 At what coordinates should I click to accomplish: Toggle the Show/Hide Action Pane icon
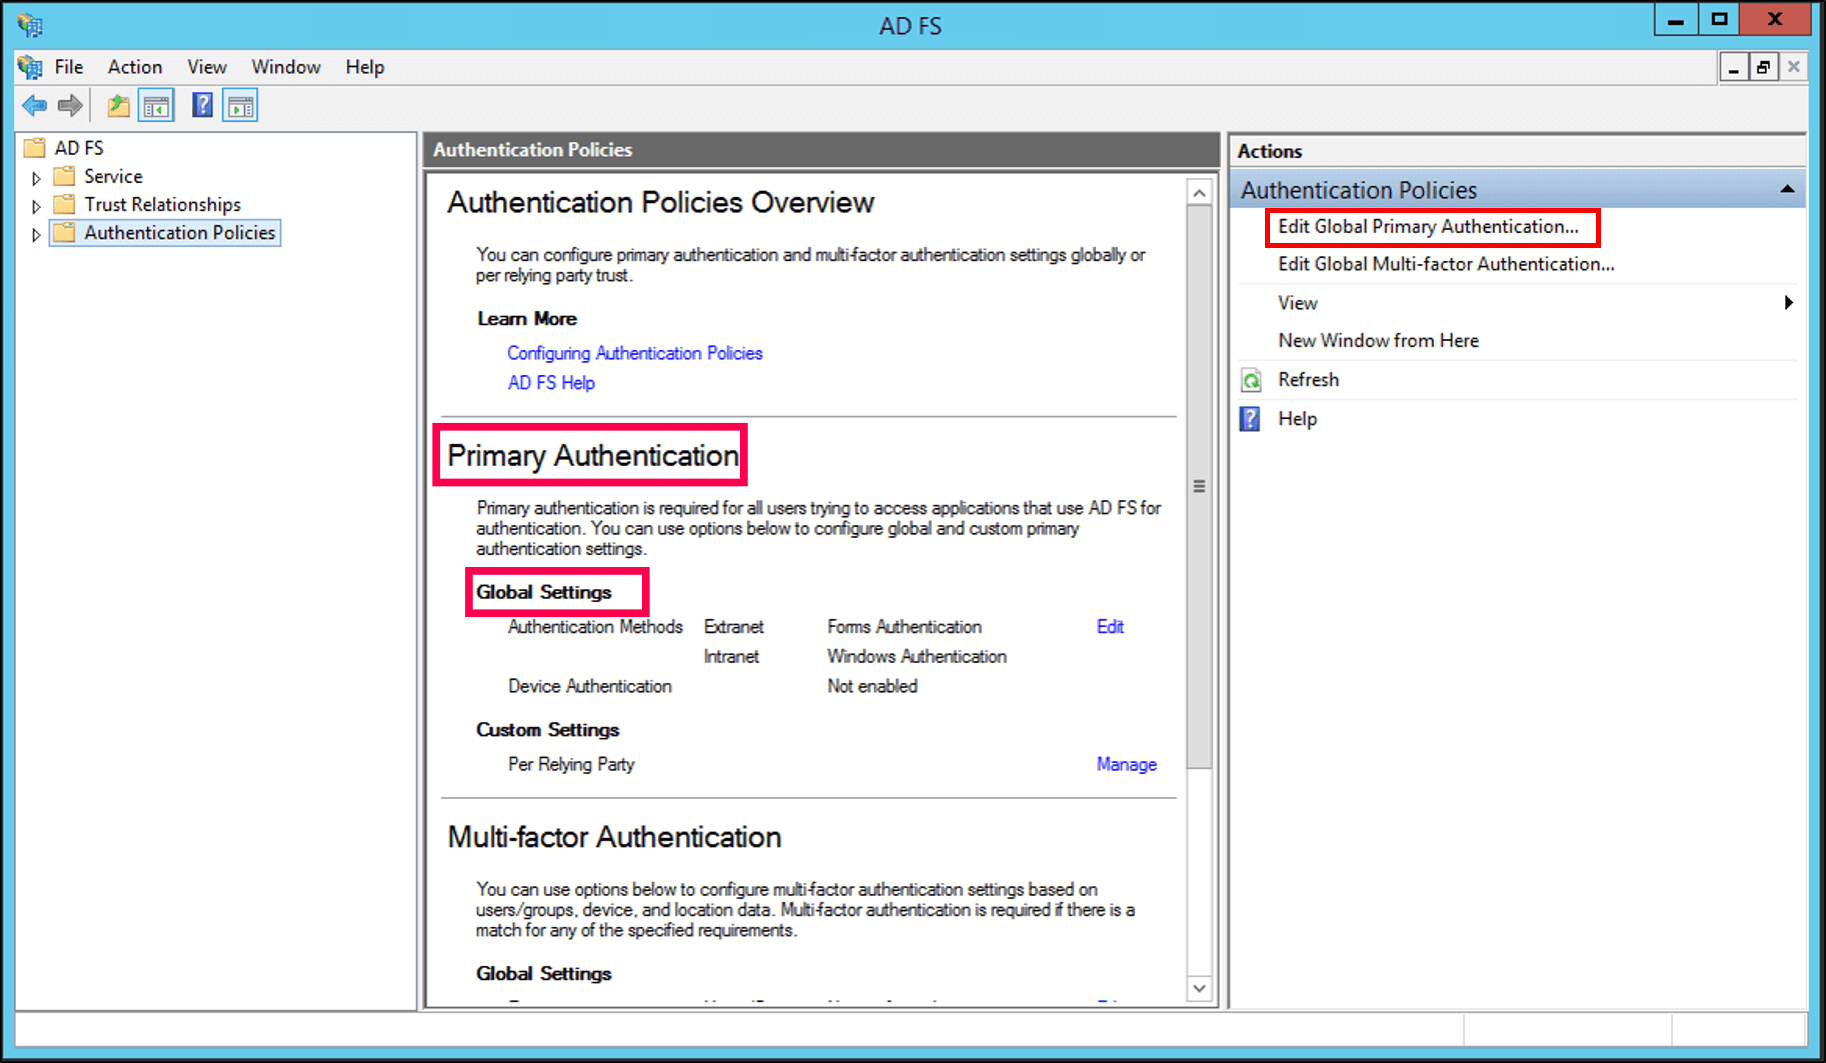point(240,105)
